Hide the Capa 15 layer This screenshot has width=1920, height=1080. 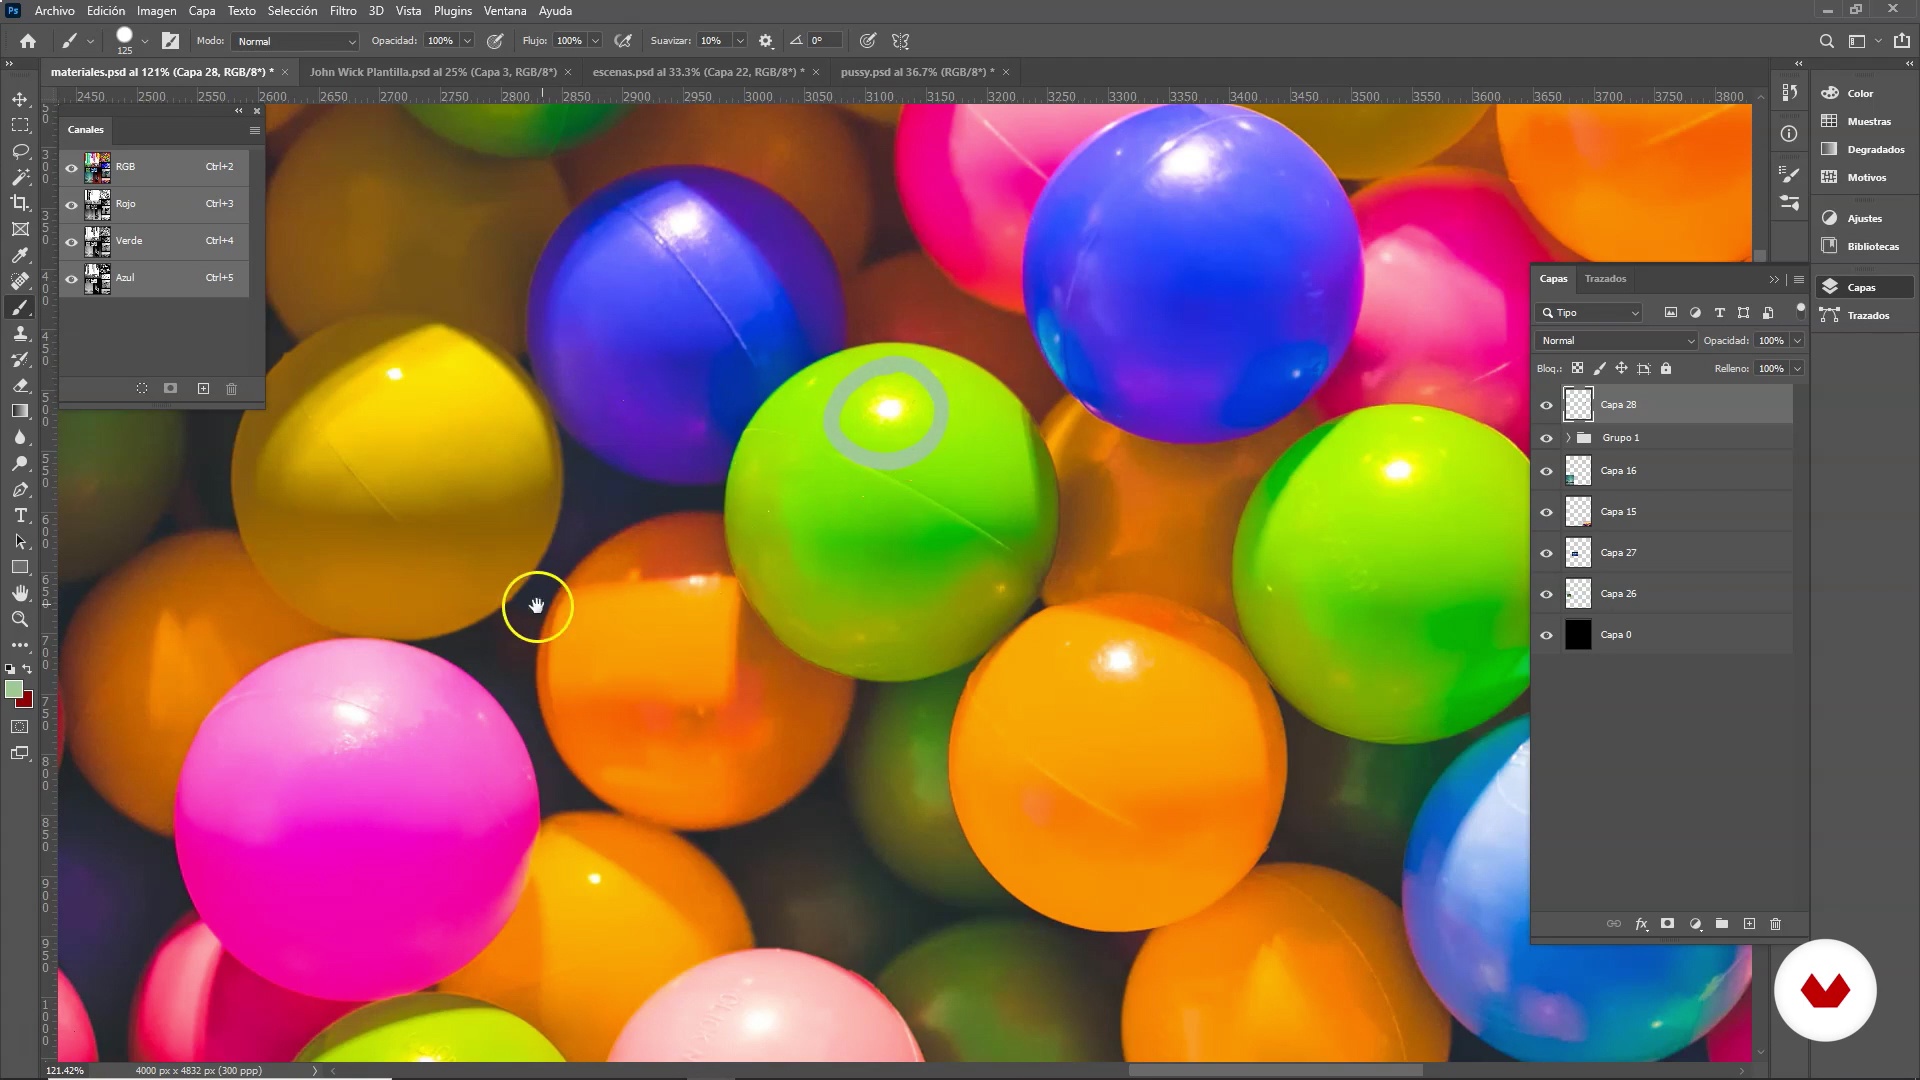(x=1547, y=512)
